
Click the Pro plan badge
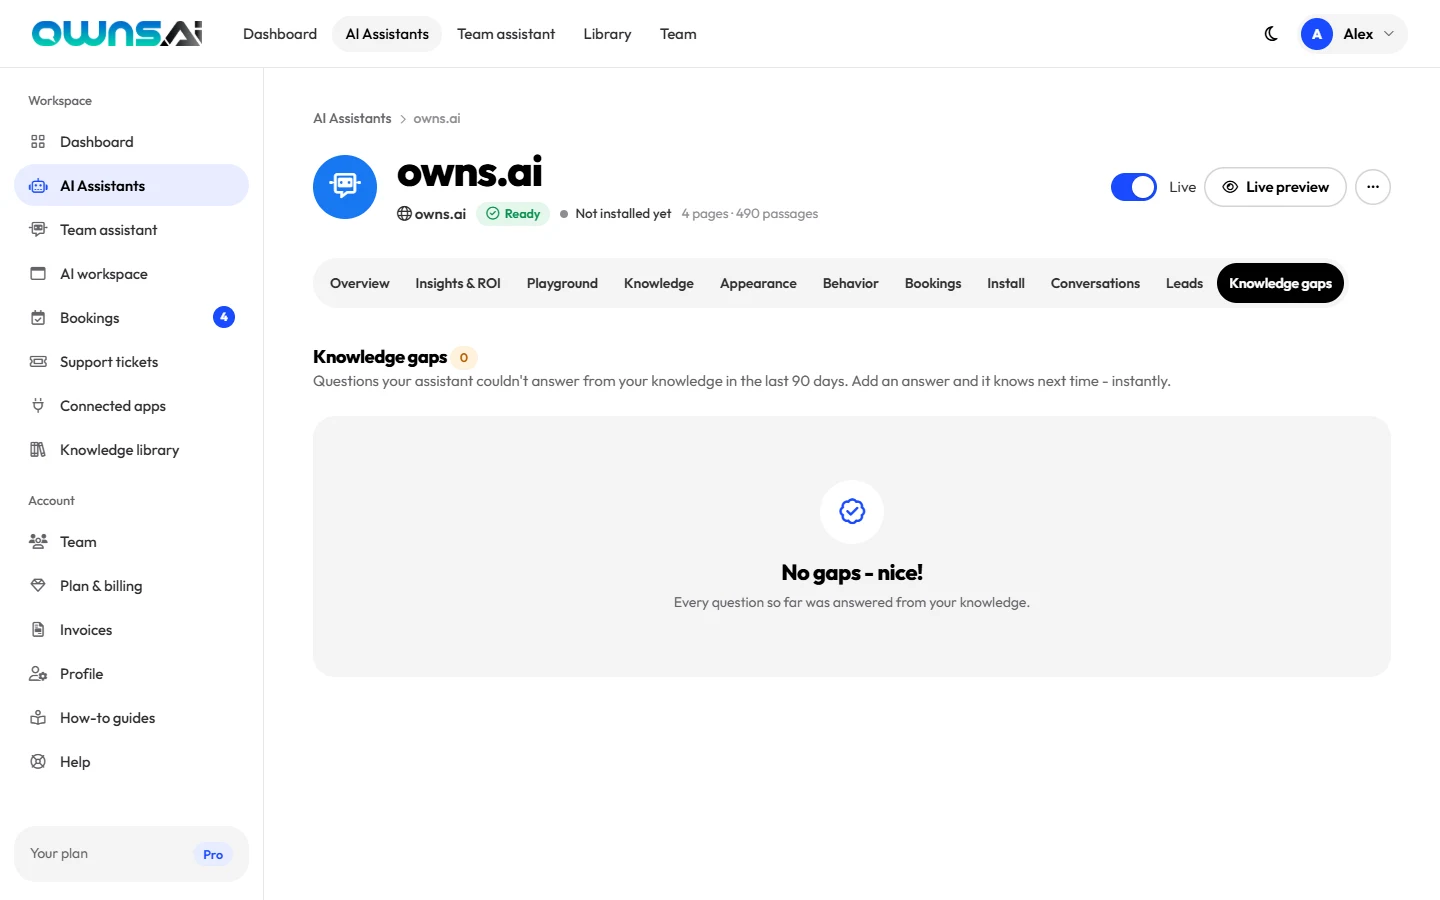click(x=213, y=855)
